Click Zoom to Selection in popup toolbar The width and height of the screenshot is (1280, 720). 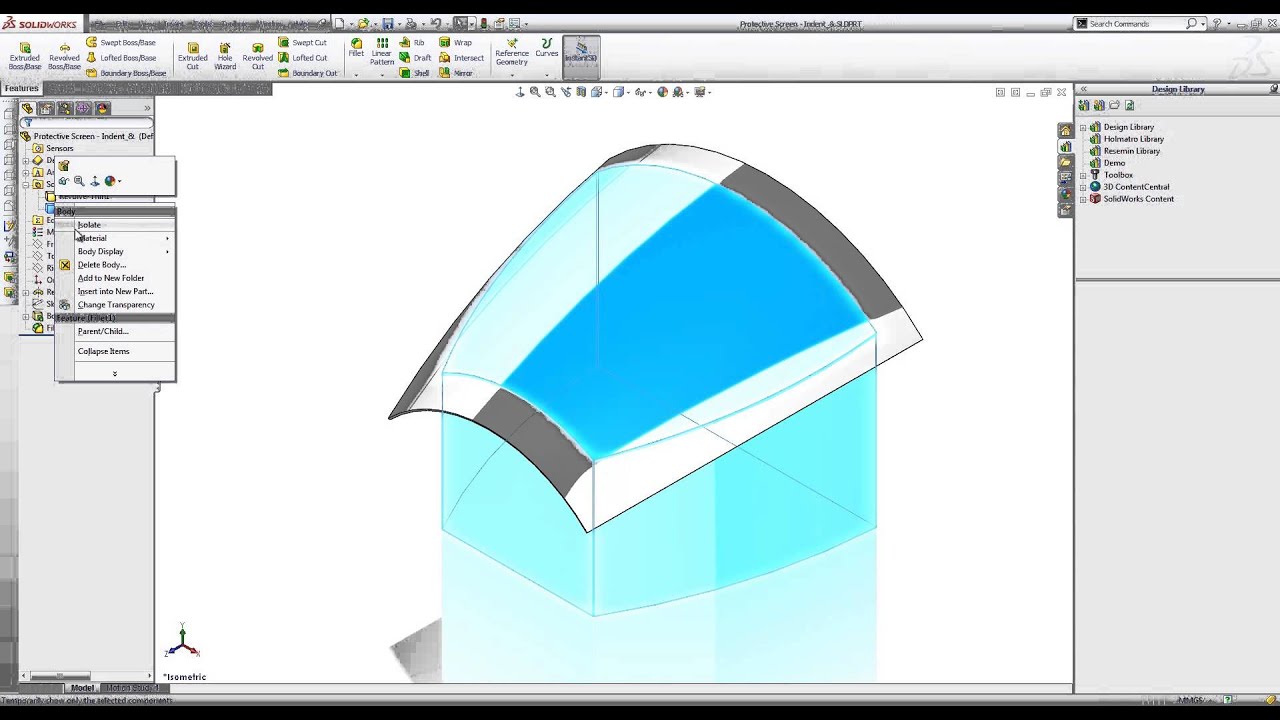(x=79, y=181)
